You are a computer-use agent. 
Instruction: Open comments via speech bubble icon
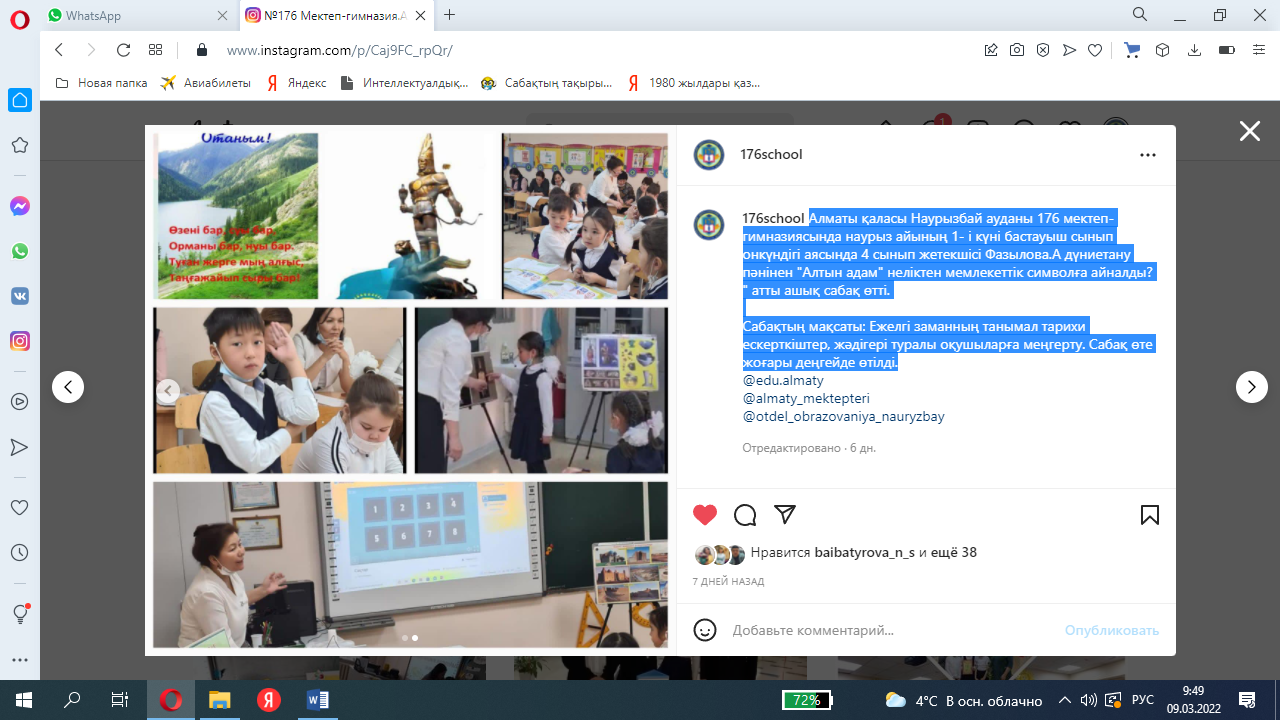[x=745, y=515]
